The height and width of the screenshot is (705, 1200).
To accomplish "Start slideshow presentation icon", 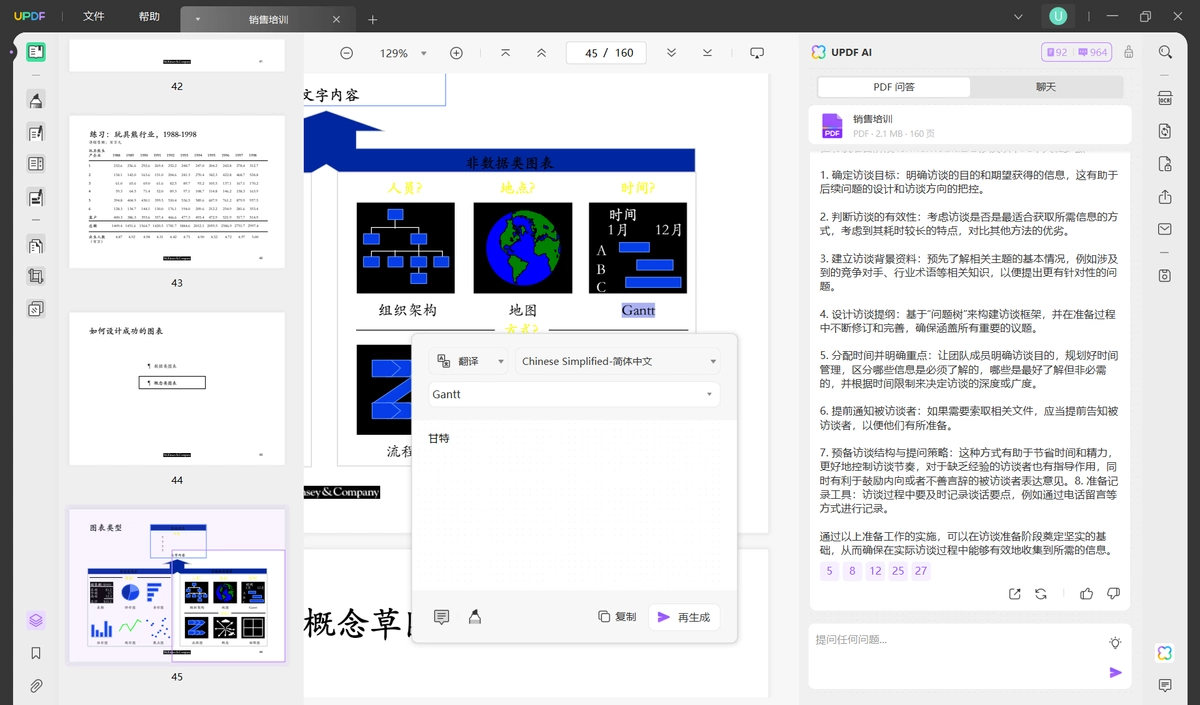I will [757, 53].
